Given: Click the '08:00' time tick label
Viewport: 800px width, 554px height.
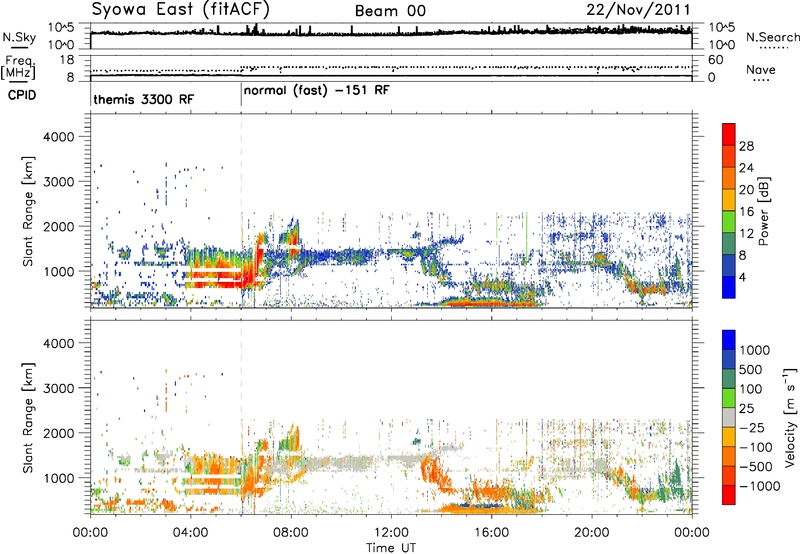Looking at the screenshot, I should point(291,533).
